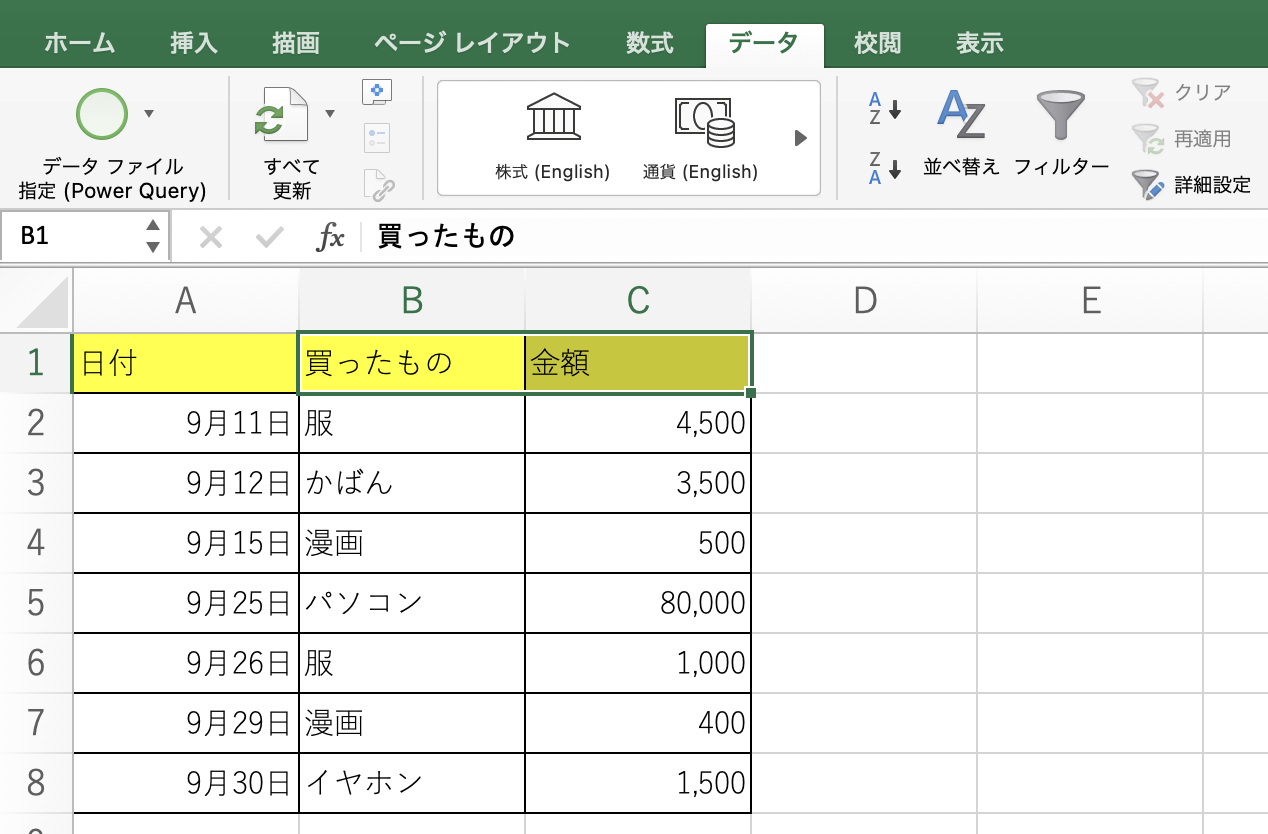This screenshot has height=834, width=1268.
Task: Expand the すべて更新 dropdown arrow
Action: coord(329,115)
